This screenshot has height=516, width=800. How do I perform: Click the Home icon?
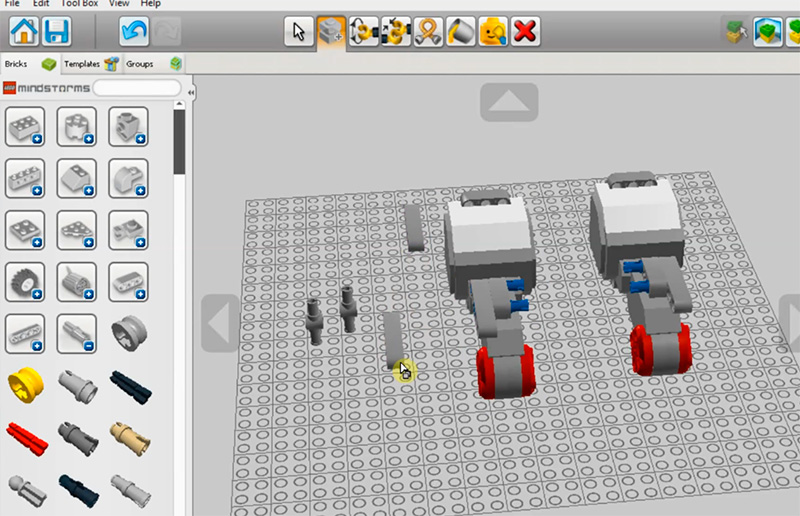click(24, 31)
